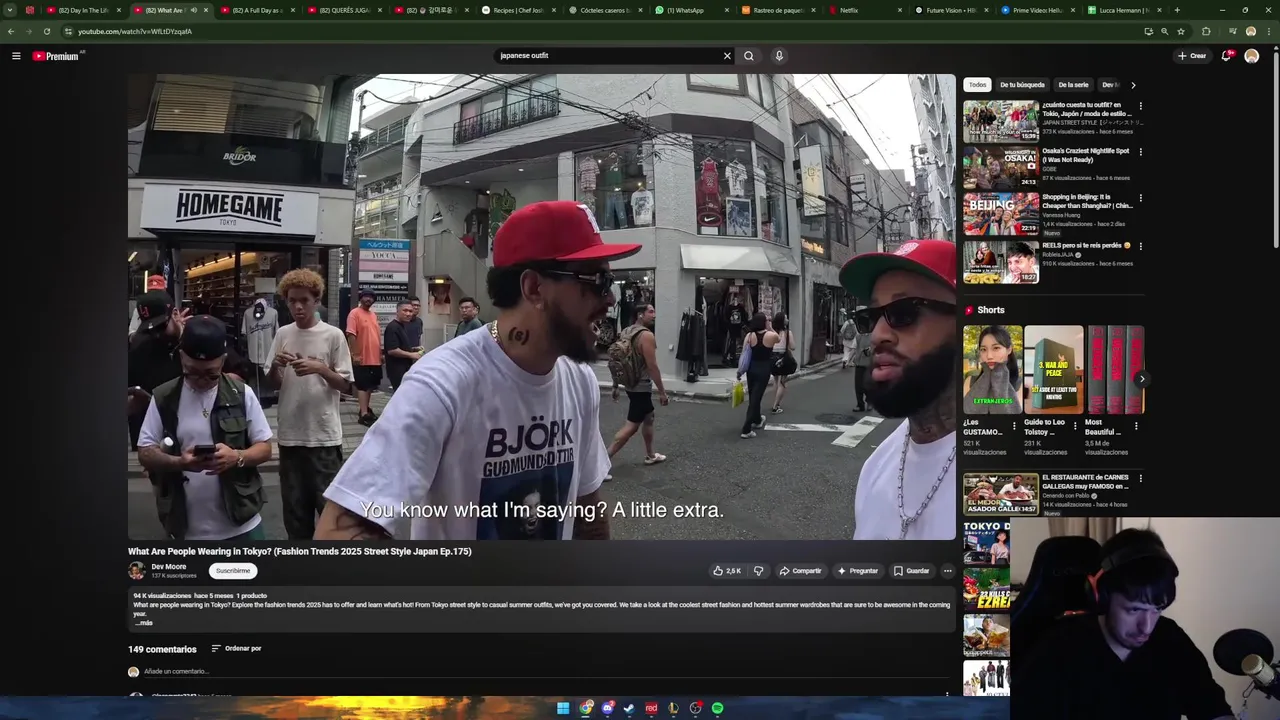Viewport: 1280px width, 720px height.
Task: Open the Dev Moore channel name link
Action: [168, 567]
